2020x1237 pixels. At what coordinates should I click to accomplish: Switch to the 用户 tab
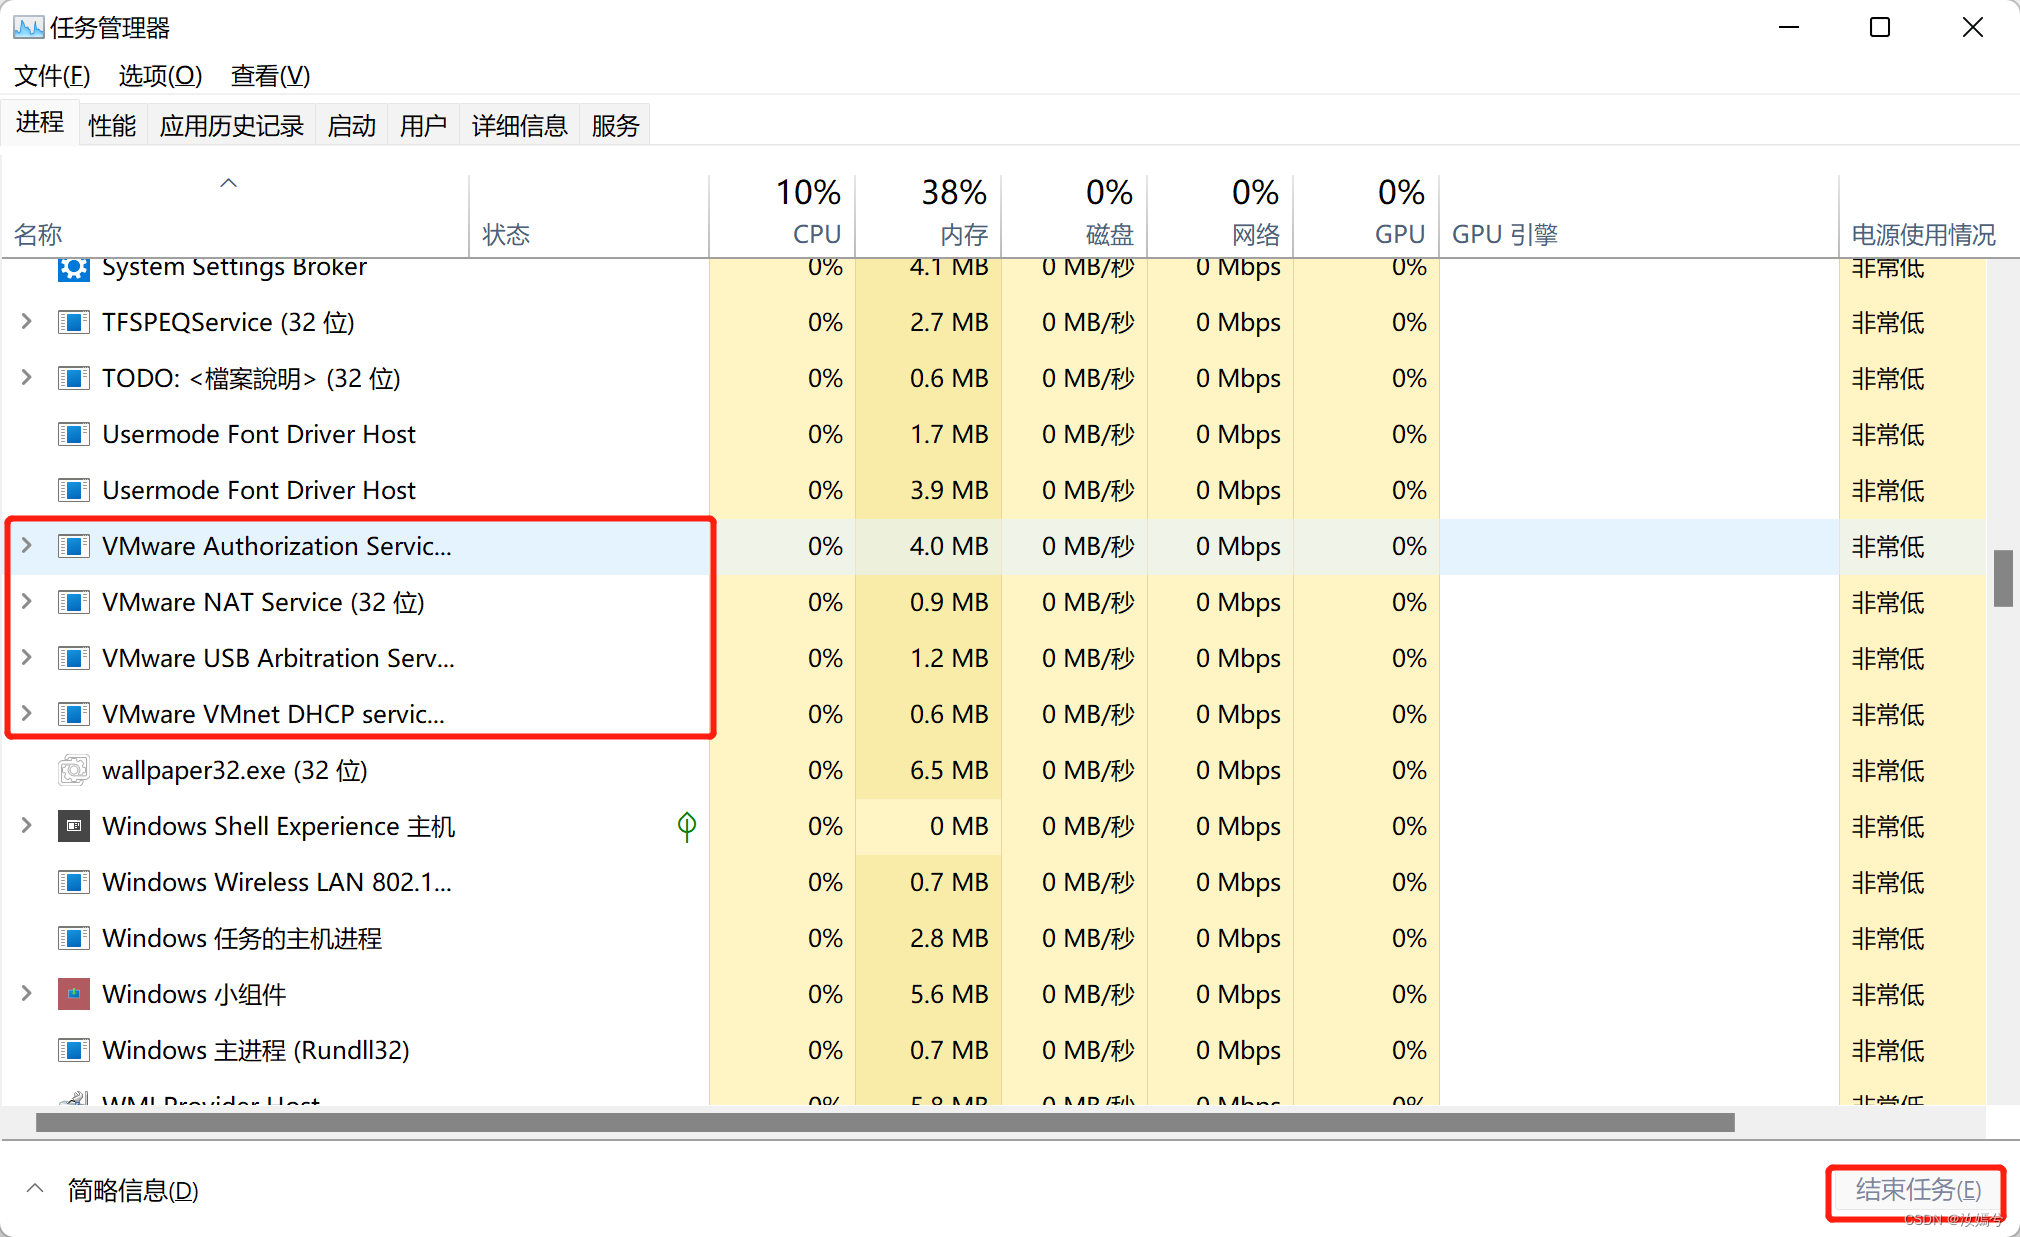pyautogui.click(x=424, y=125)
